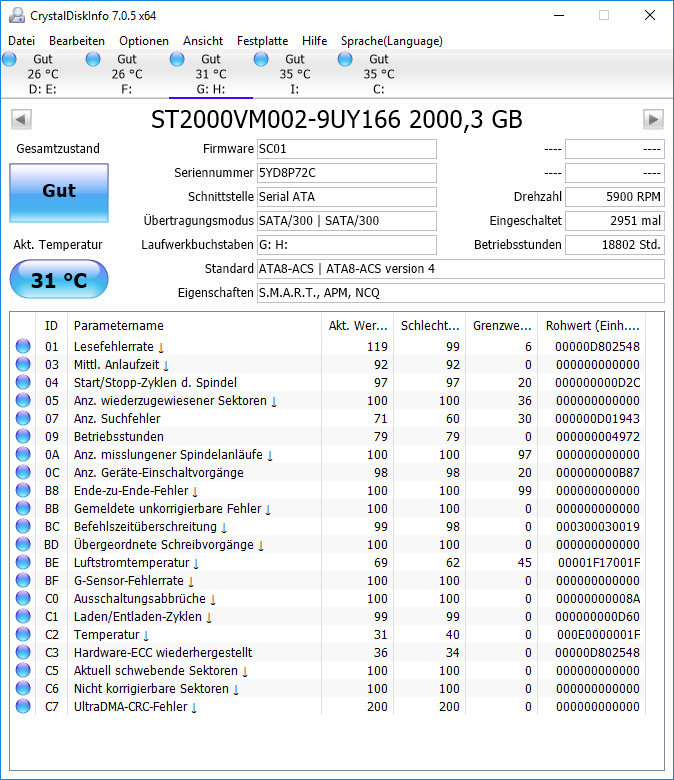The width and height of the screenshot is (674, 780).
Task: Open the Sprache(Language) menu
Action: [x=391, y=41]
